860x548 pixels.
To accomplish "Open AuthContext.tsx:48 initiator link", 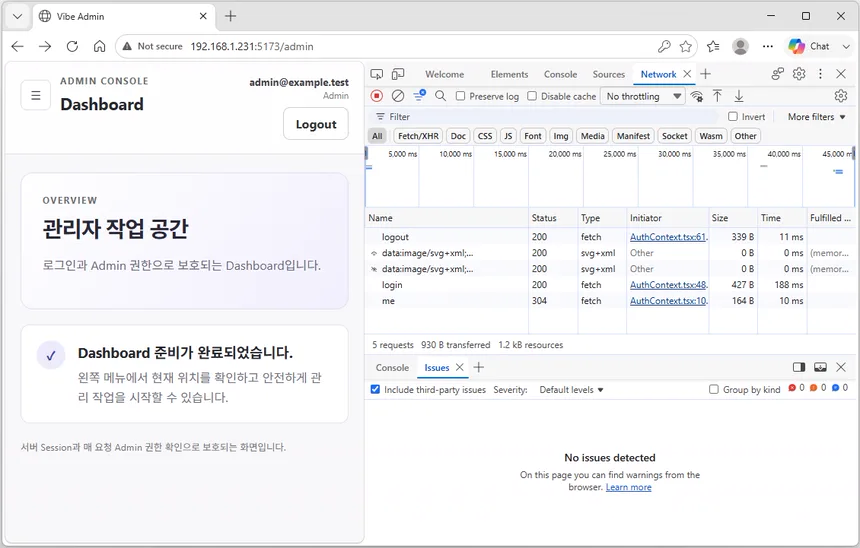I will [669, 285].
